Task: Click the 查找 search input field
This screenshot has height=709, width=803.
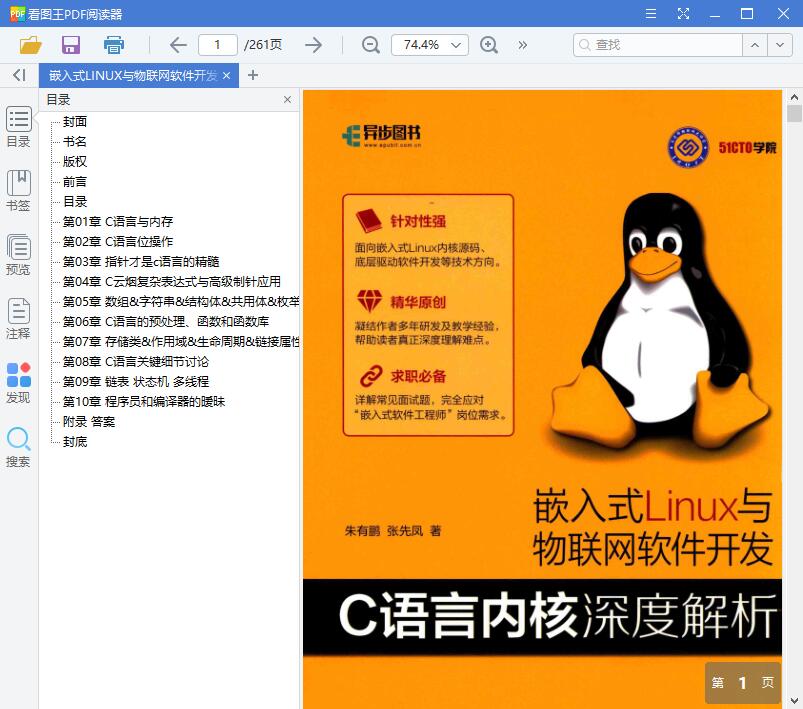Action: (x=658, y=45)
